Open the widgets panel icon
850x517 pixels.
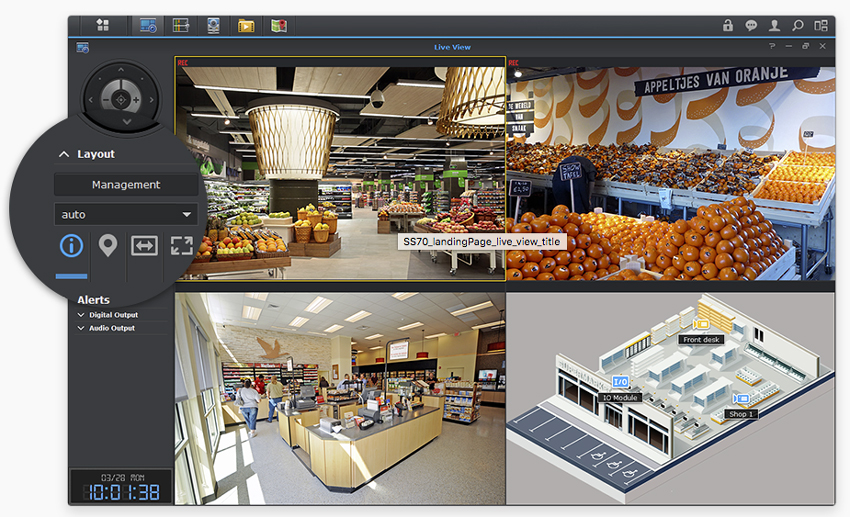[x=821, y=25]
